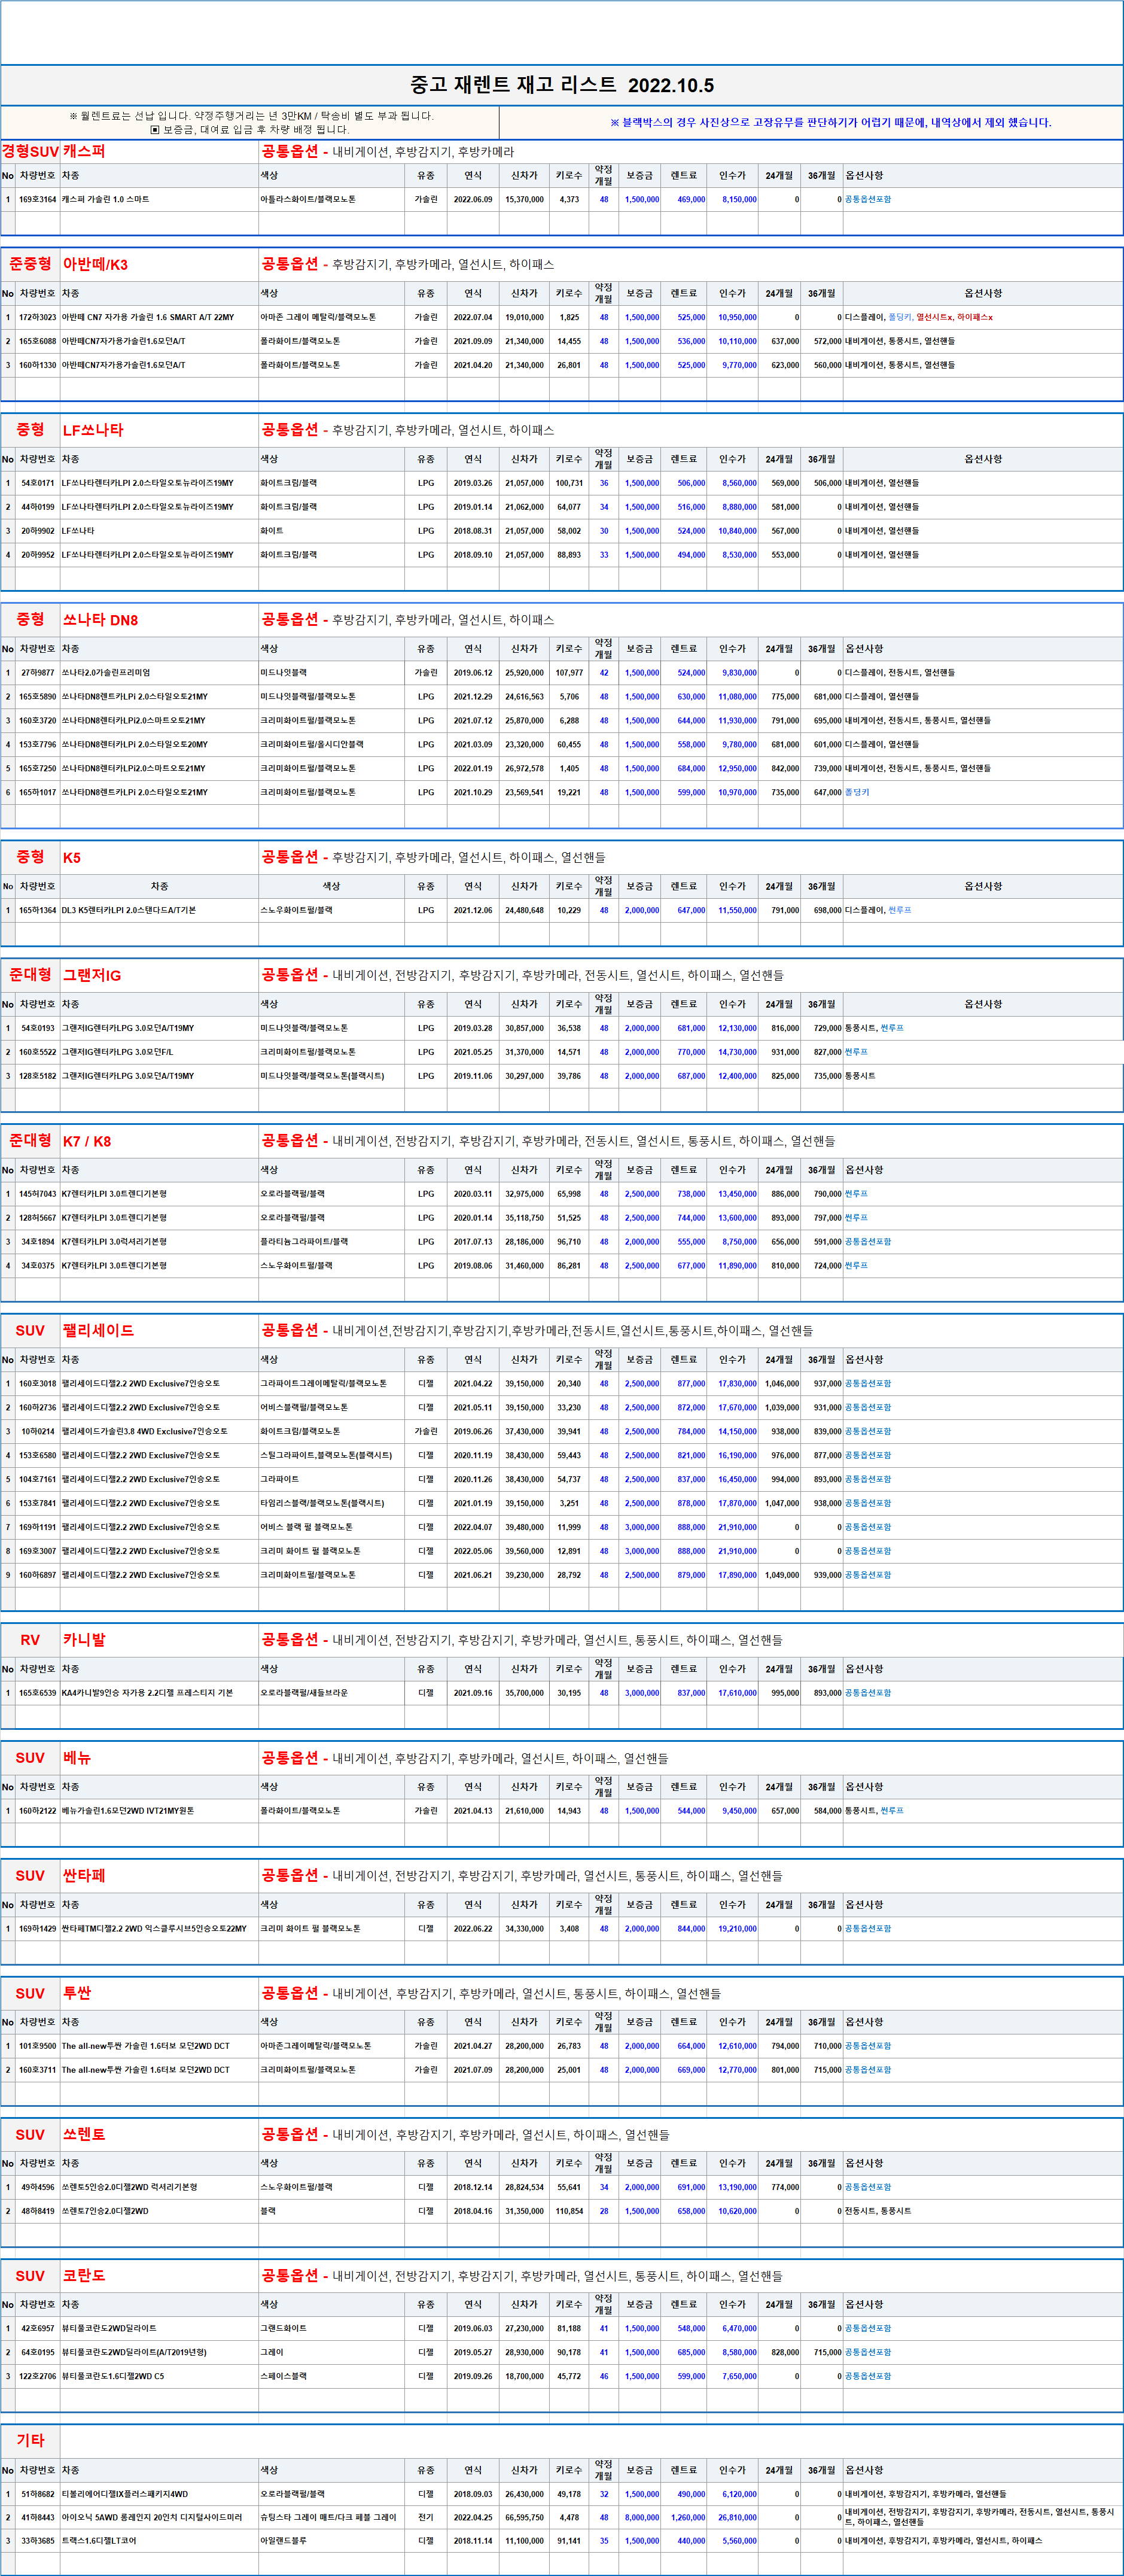Viewport: 1124px width, 2576px height.
Task: Click the LF쏘나타 section heading
Action: point(93,430)
